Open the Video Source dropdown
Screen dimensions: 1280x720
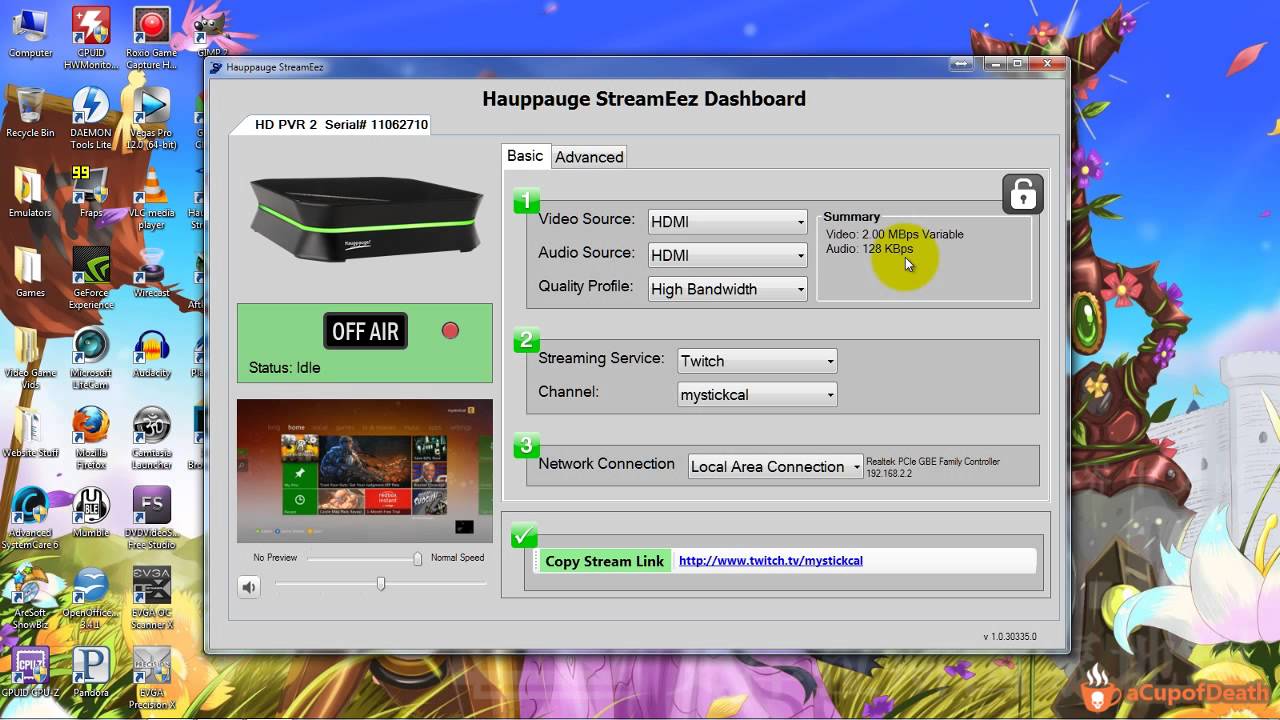pos(727,222)
